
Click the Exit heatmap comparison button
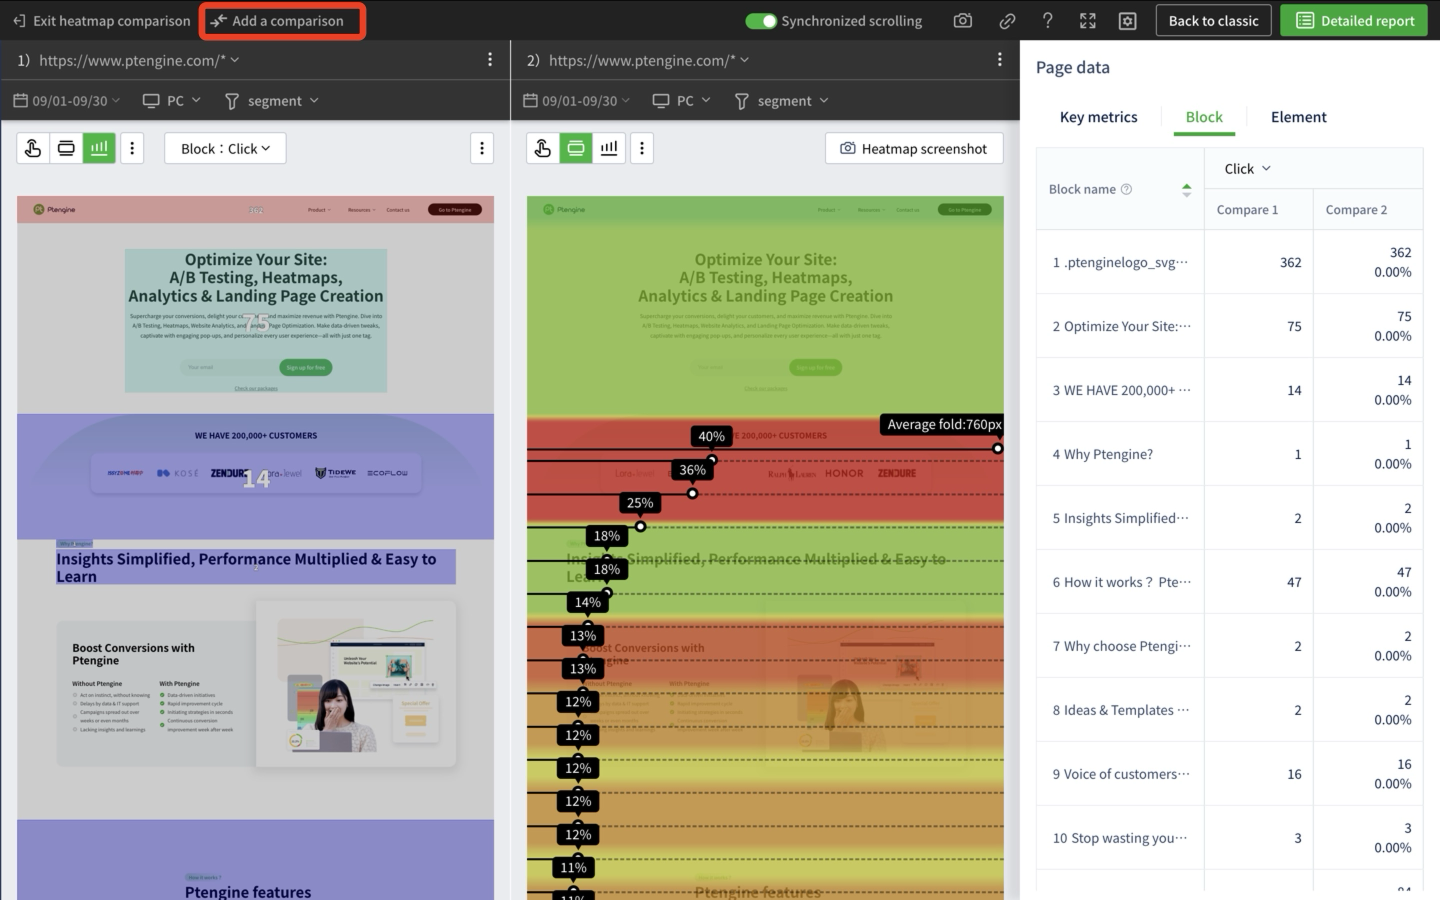point(101,21)
